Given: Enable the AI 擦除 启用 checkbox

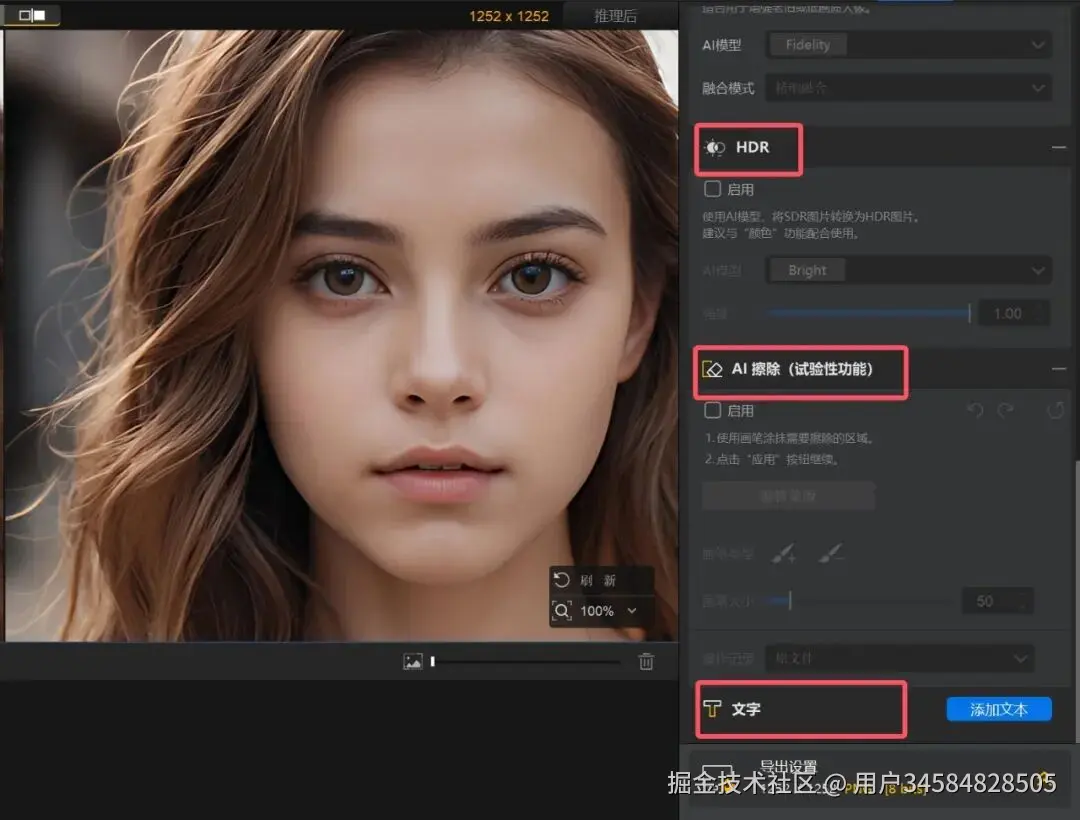Looking at the screenshot, I should 713,410.
